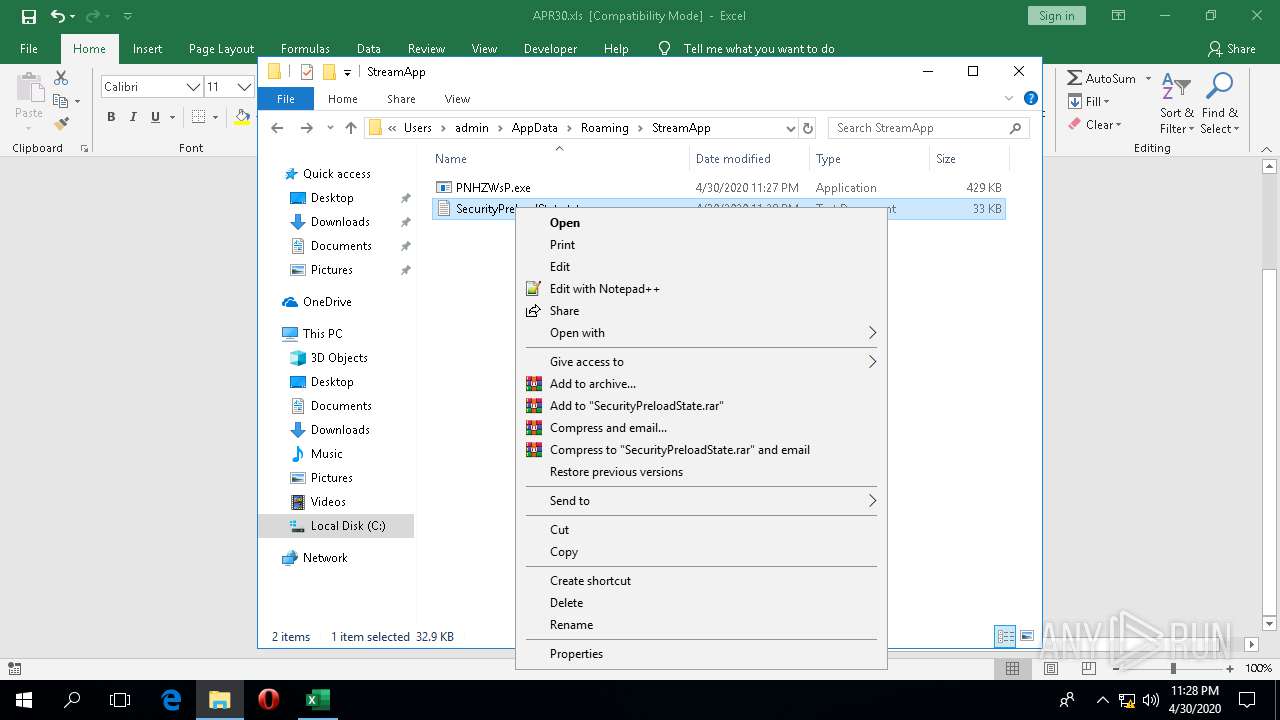Click the volume icon in system tray

pyautogui.click(x=1151, y=700)
